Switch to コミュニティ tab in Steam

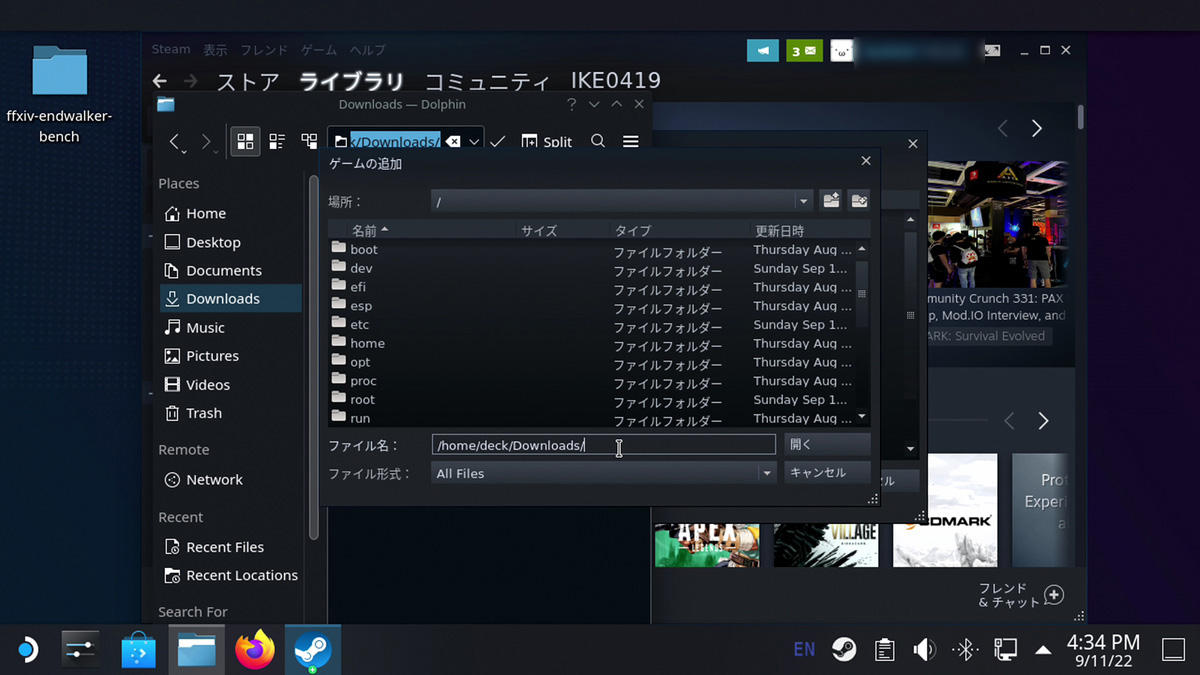tap(487, 81)
